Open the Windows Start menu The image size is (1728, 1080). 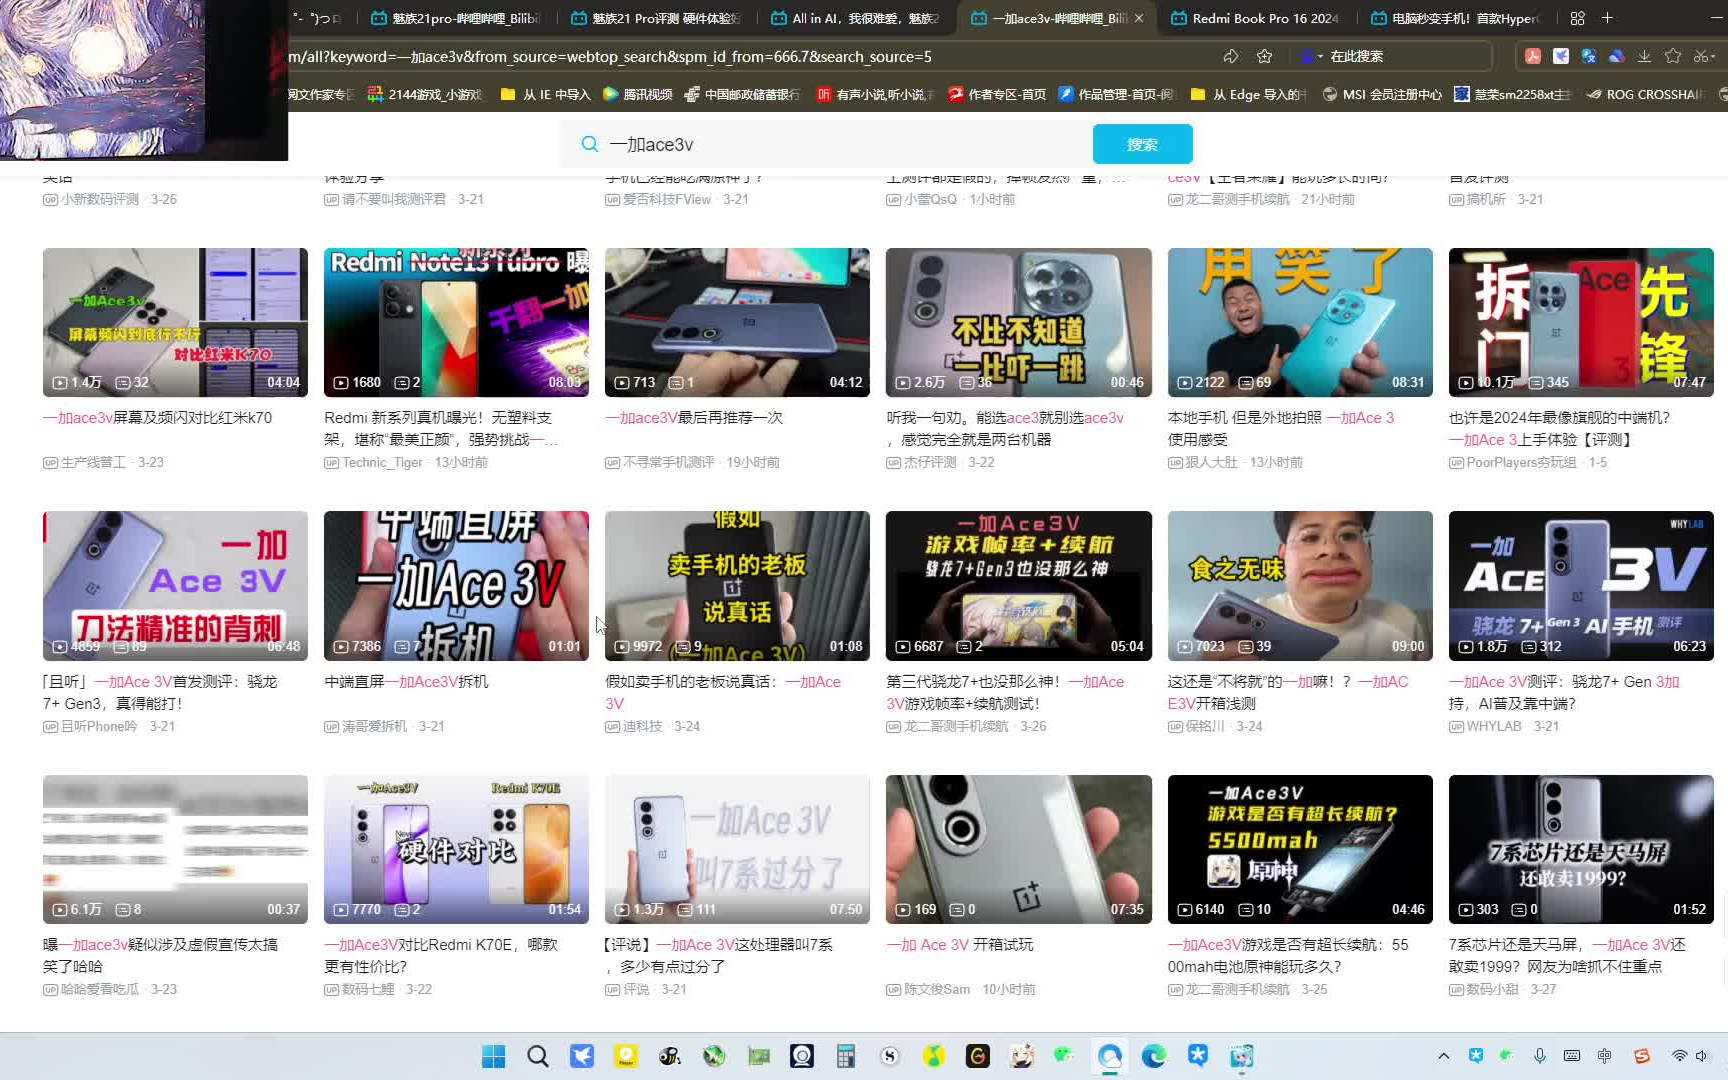pos(494,1056)
